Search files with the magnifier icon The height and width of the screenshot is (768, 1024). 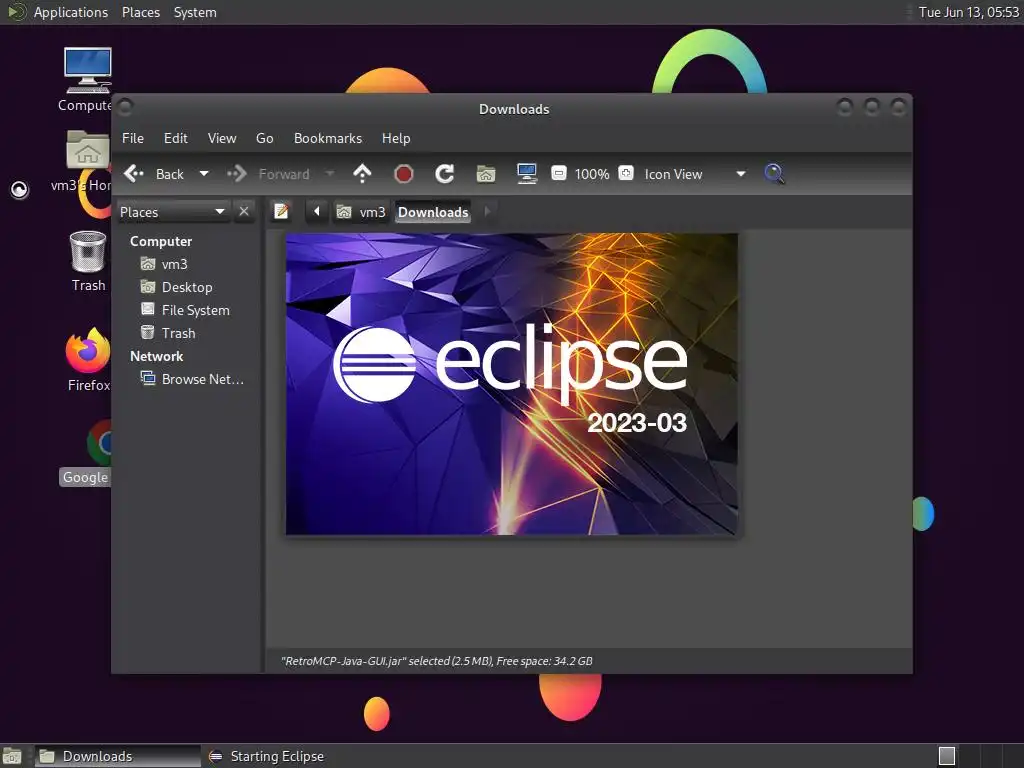click(x=774, y=174)
